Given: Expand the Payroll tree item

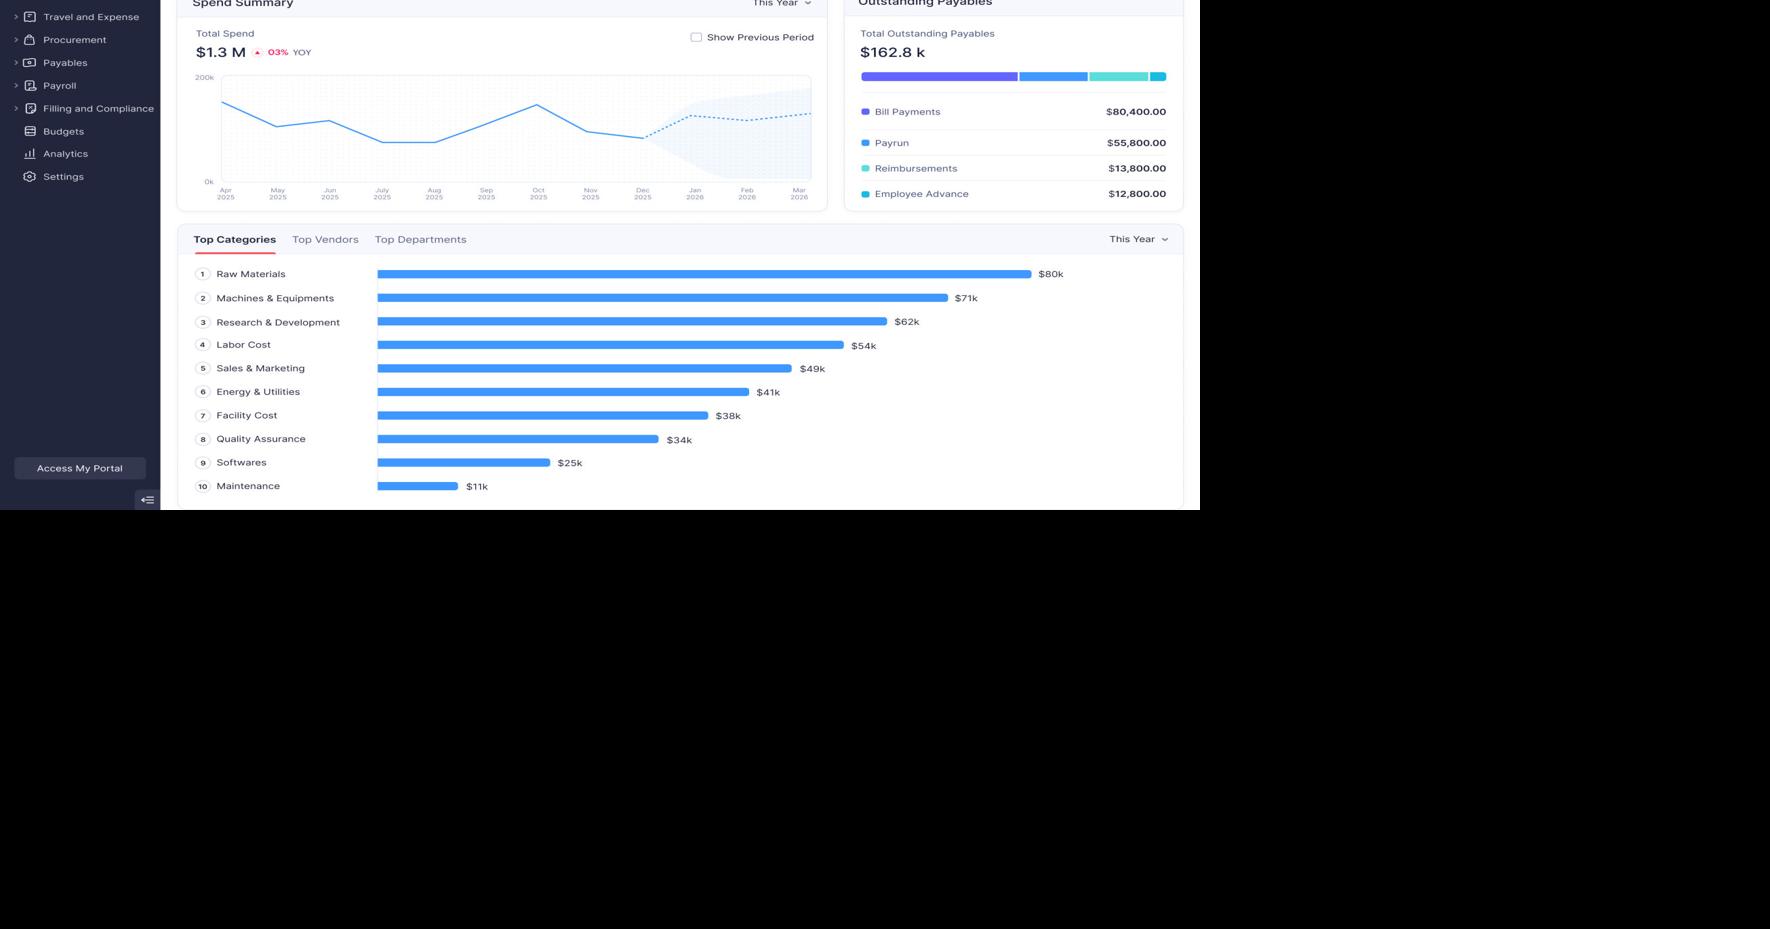Looking at the screenshot, I should (x=14, y=85).
